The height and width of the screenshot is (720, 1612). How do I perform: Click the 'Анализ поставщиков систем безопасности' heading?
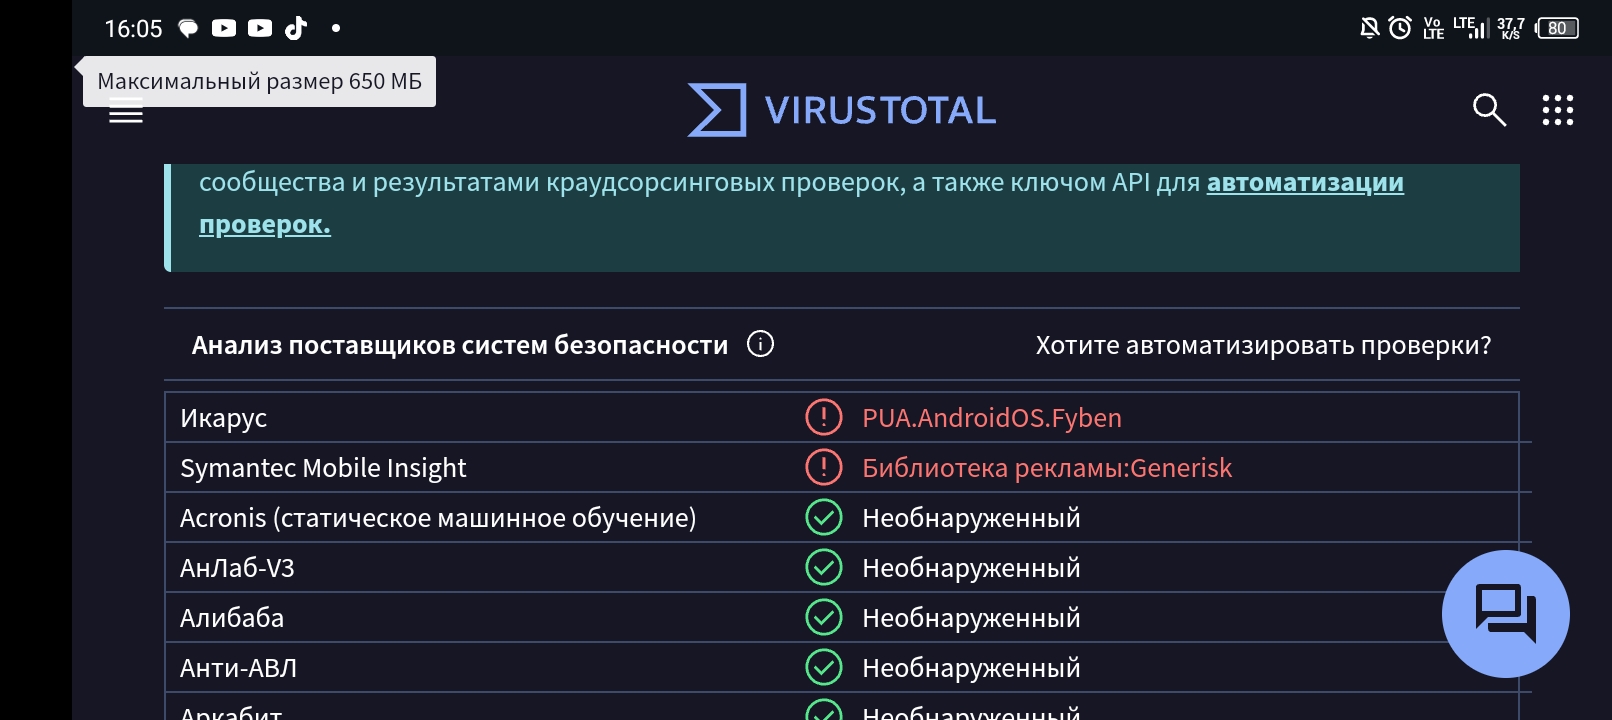(x=460, y=345)
